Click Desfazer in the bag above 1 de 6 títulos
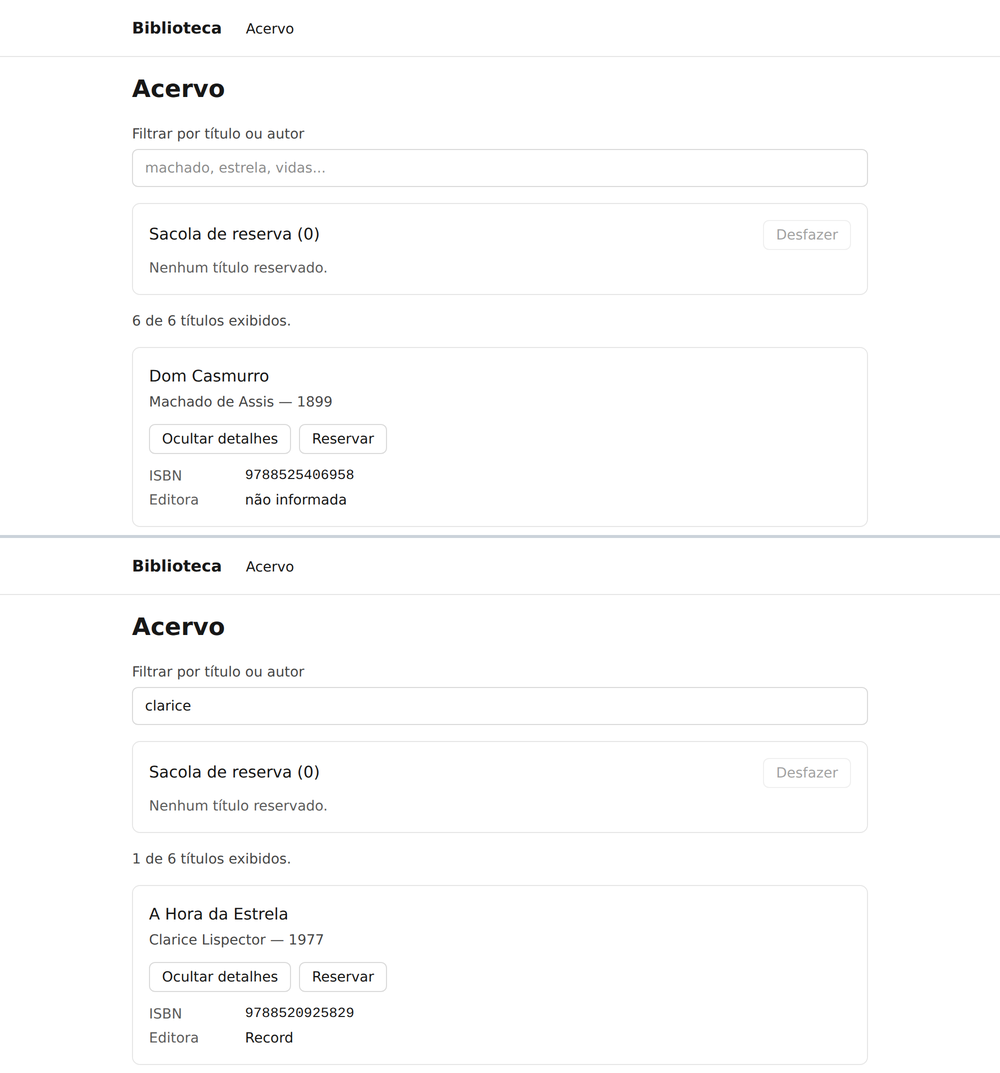Viewport: 1000px width, 1073px height. (806, 773)
